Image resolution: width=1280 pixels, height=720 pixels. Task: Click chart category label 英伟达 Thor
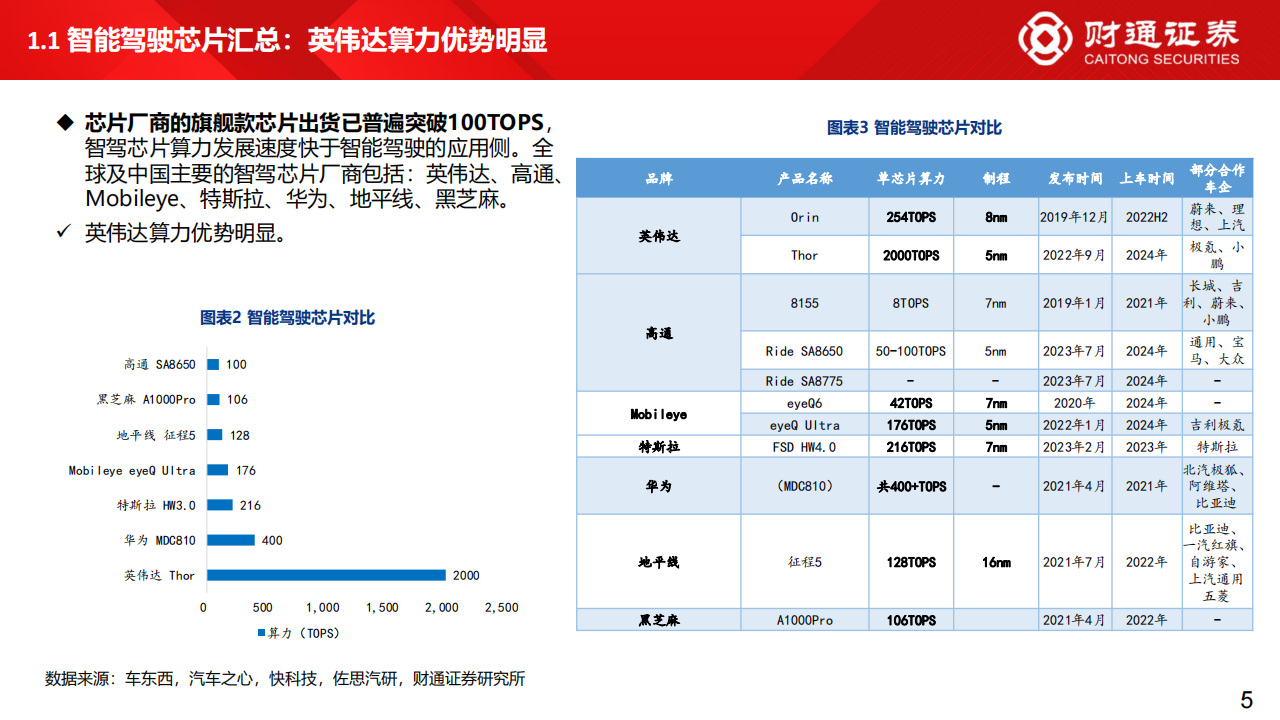pyautogui.click(x=160, y=575)
